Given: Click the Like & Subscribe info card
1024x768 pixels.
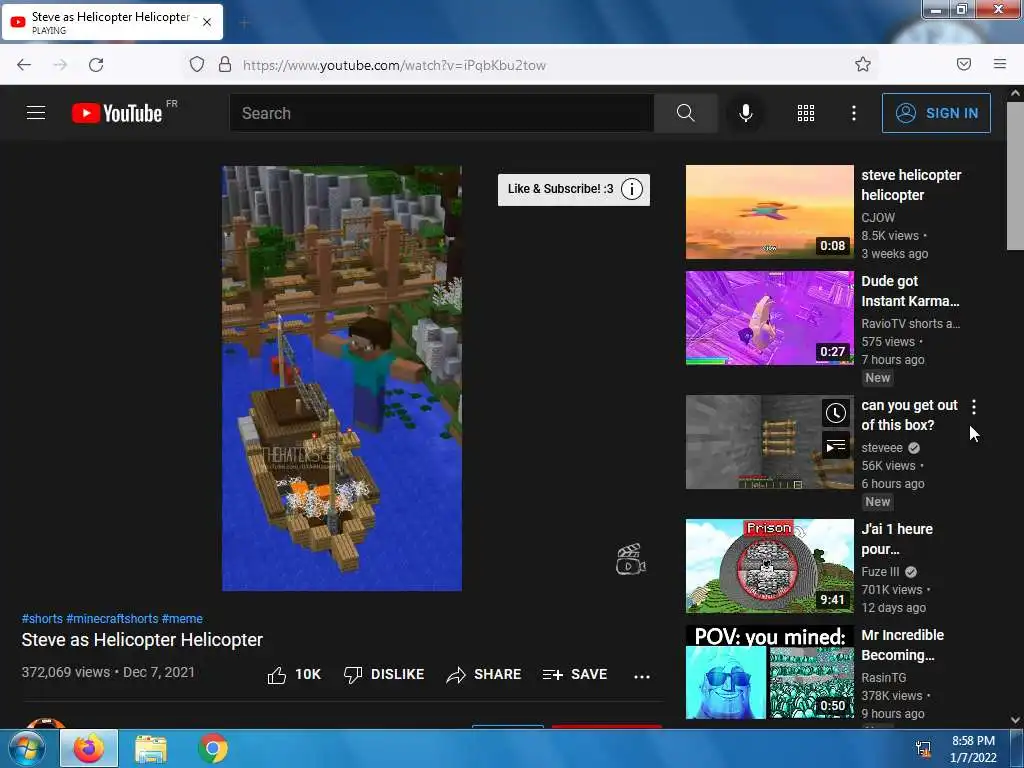Looking at the screenshot, I should tap(573, 189).
